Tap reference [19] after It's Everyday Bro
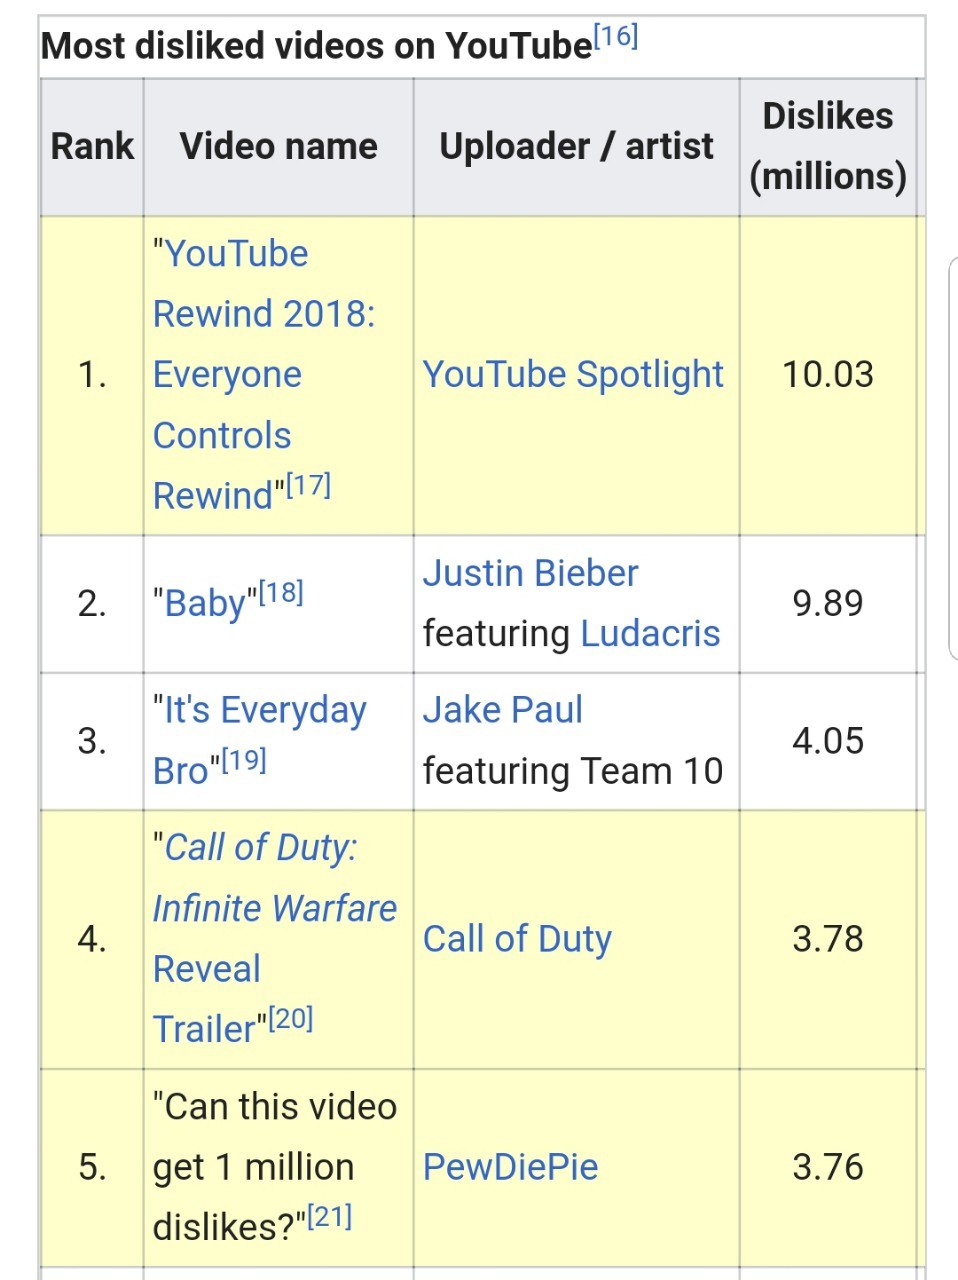Image resolution: width=958 pixels, height=1280 pixels. [244, 761]
